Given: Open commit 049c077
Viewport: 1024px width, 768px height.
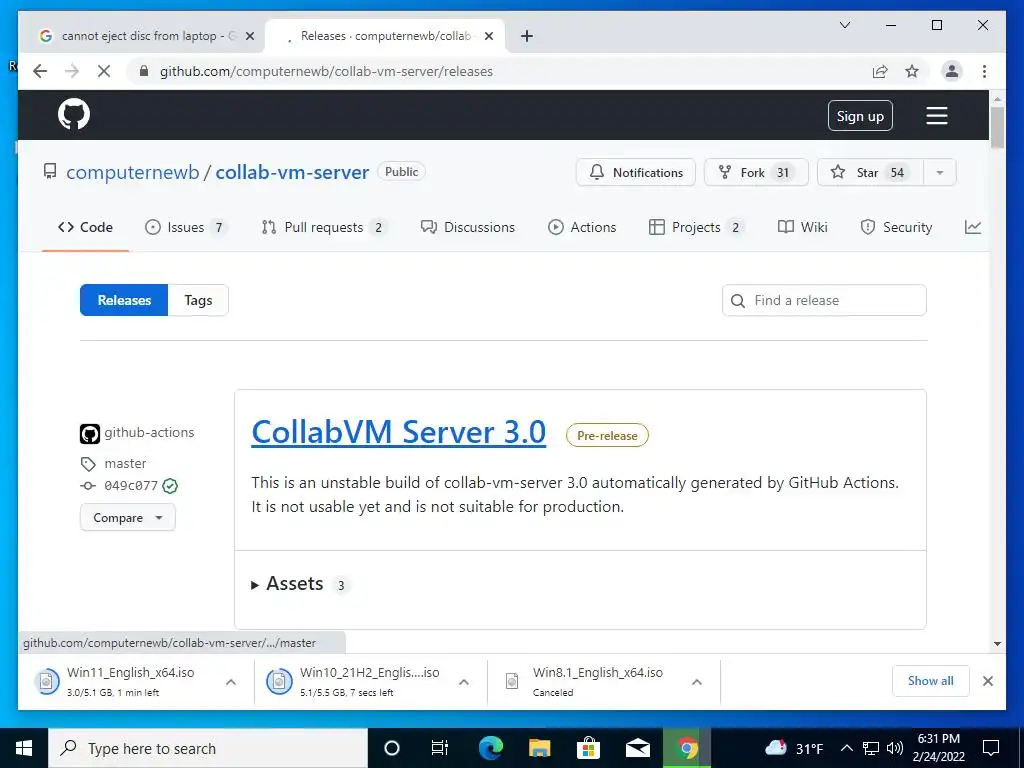Looking at the screenshot, I should [x=131, y=486].
